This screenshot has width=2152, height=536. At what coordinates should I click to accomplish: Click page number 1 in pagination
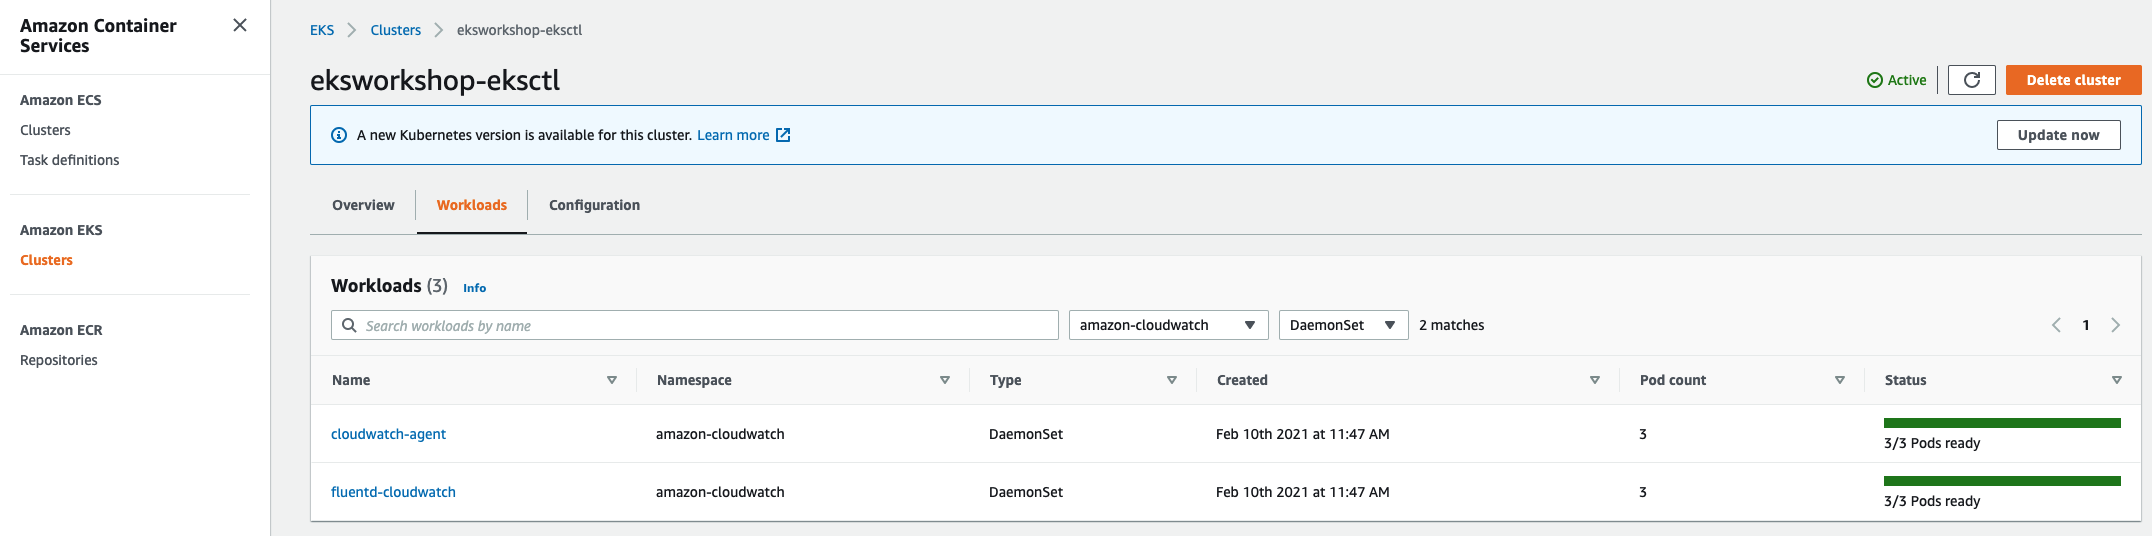coord(2086,325)
